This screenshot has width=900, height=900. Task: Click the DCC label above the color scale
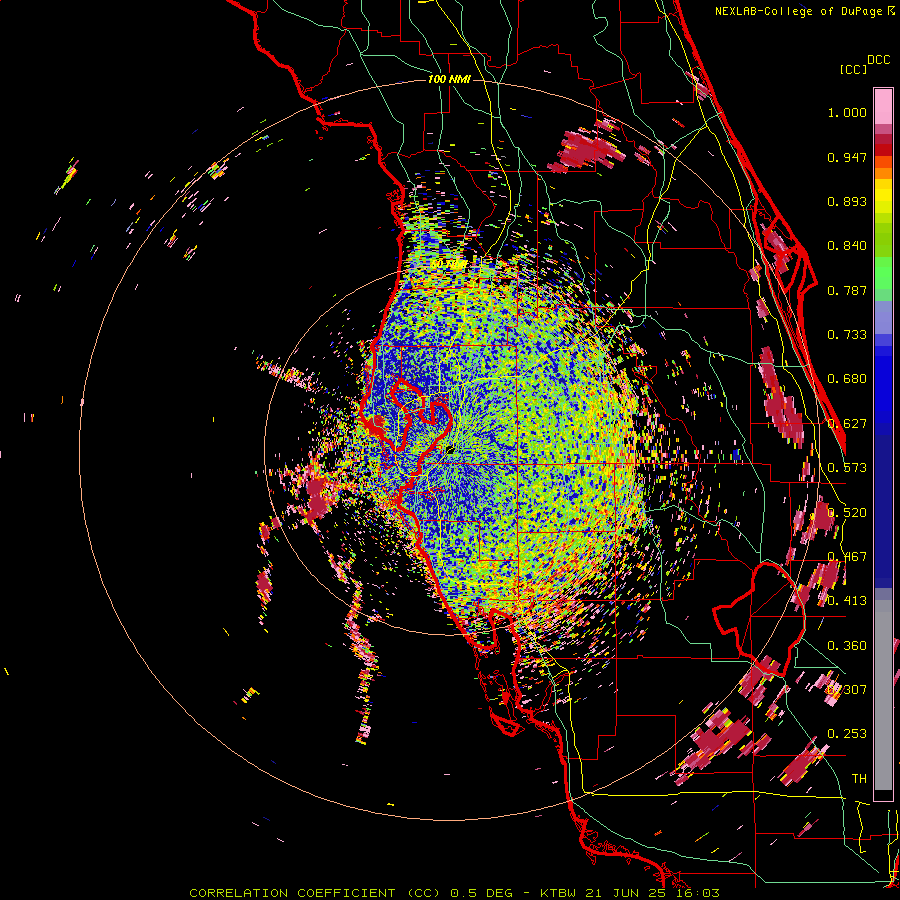click(878, 60)
